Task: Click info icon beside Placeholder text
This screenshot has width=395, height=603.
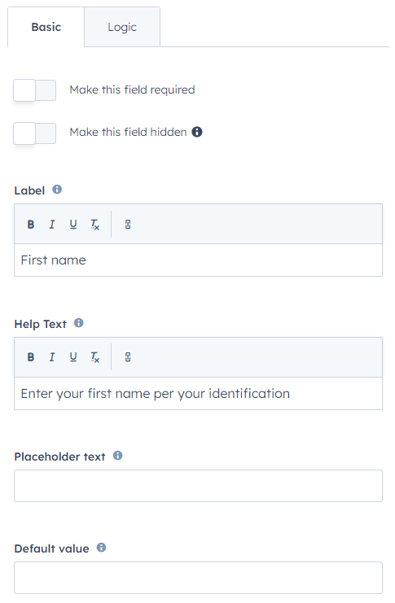Action: click(118, 456)
